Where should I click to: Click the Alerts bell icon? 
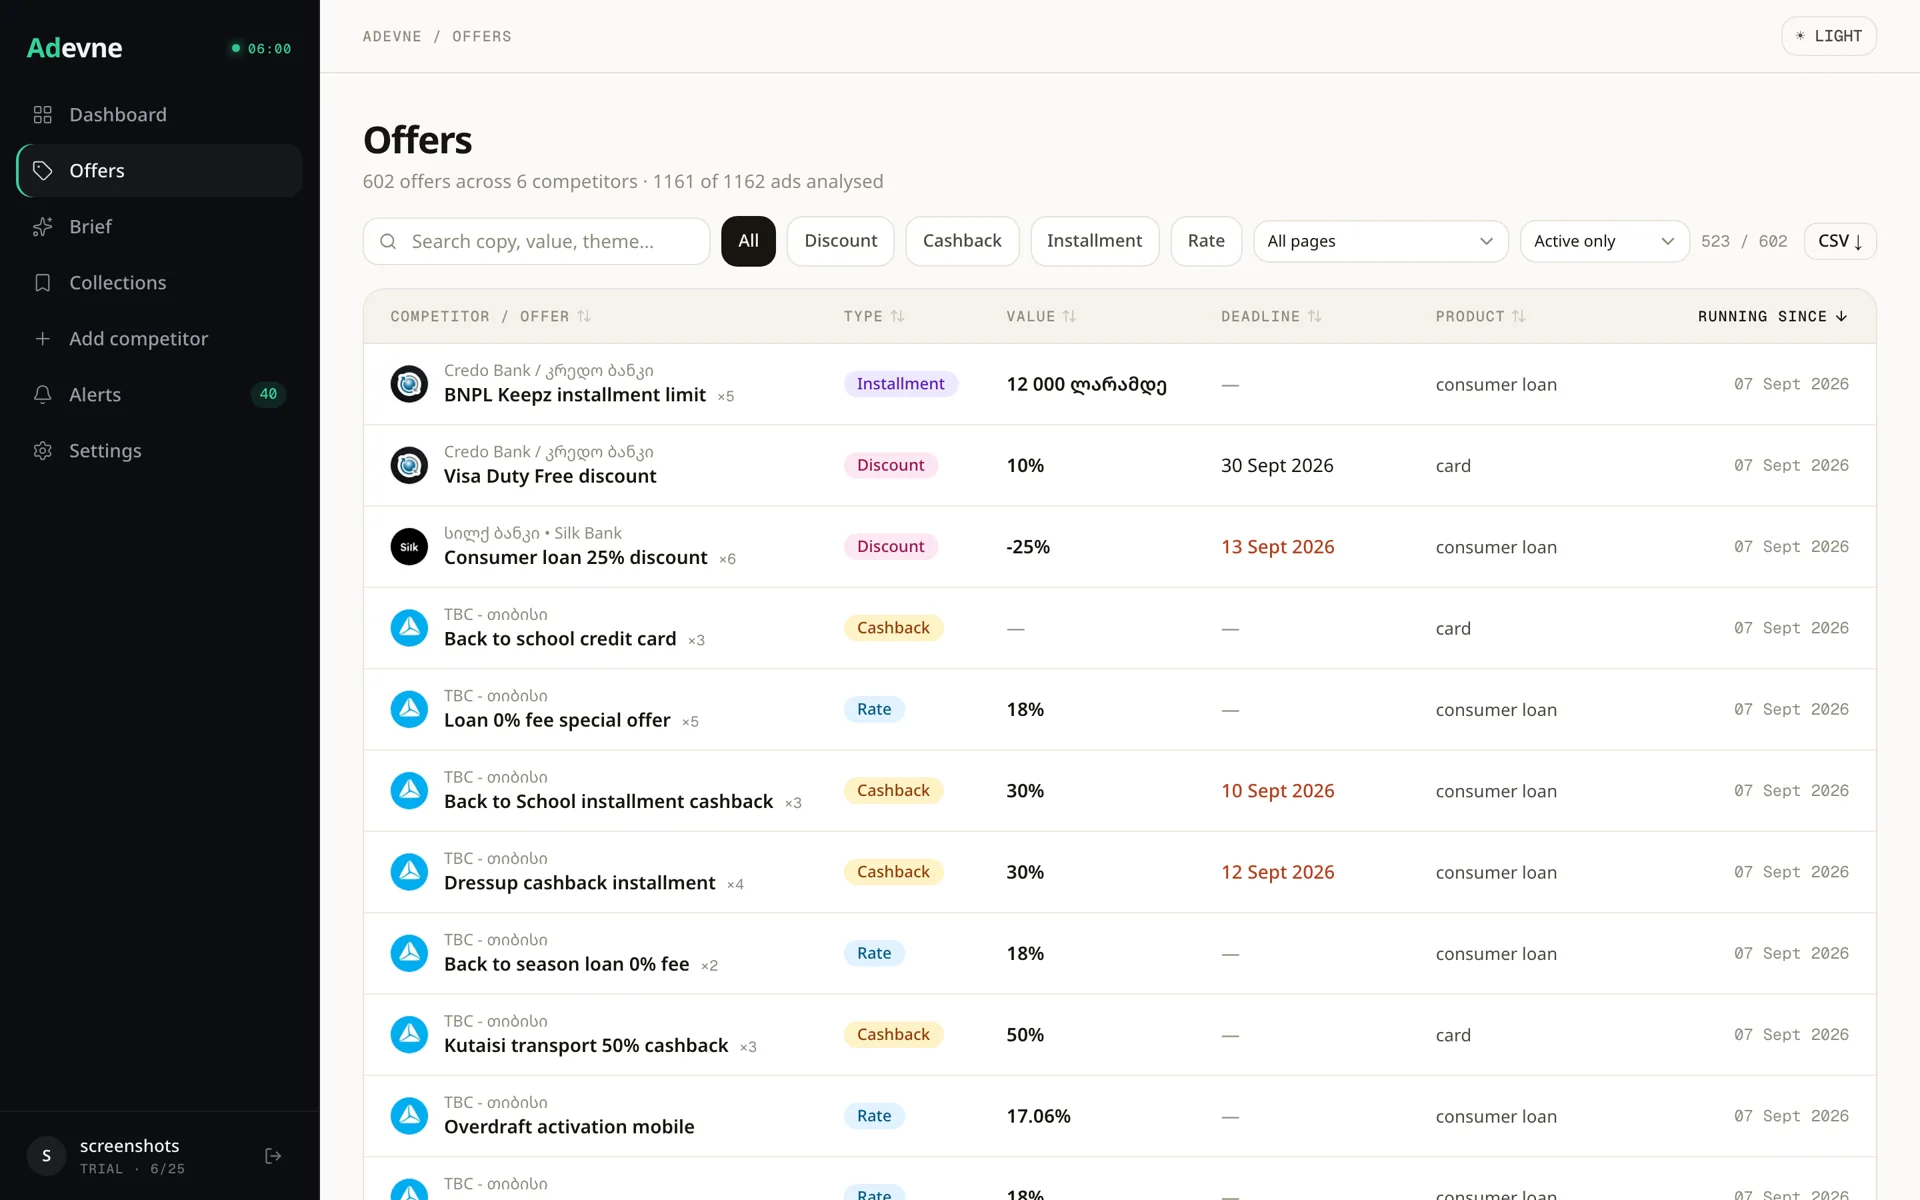(42, 395)
